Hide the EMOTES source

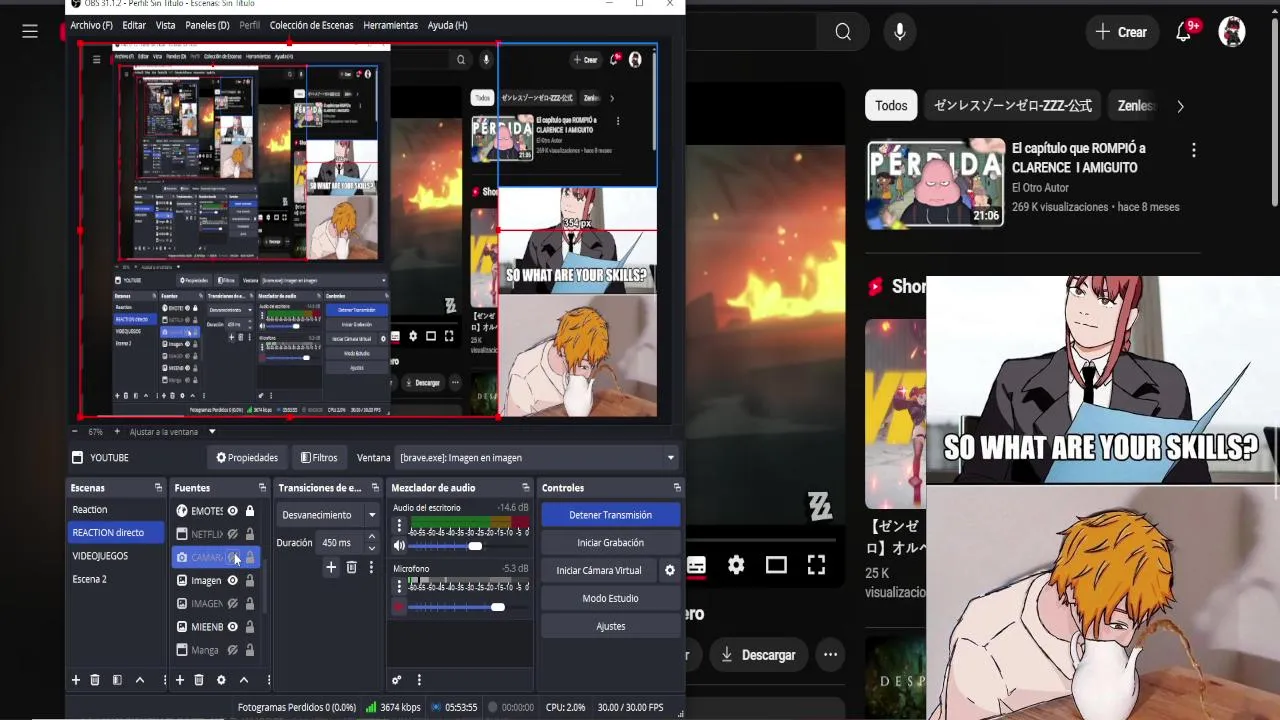point(233,511)
